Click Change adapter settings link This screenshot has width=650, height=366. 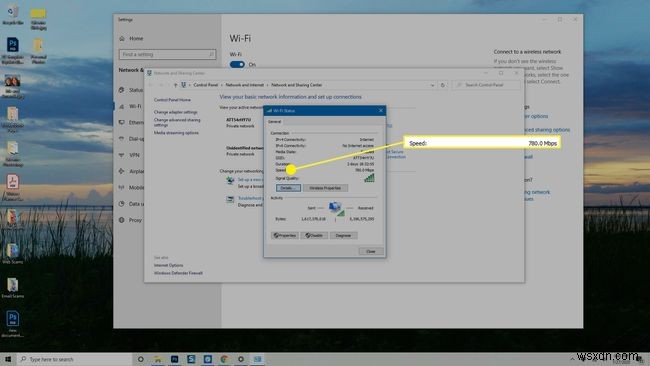175,112
